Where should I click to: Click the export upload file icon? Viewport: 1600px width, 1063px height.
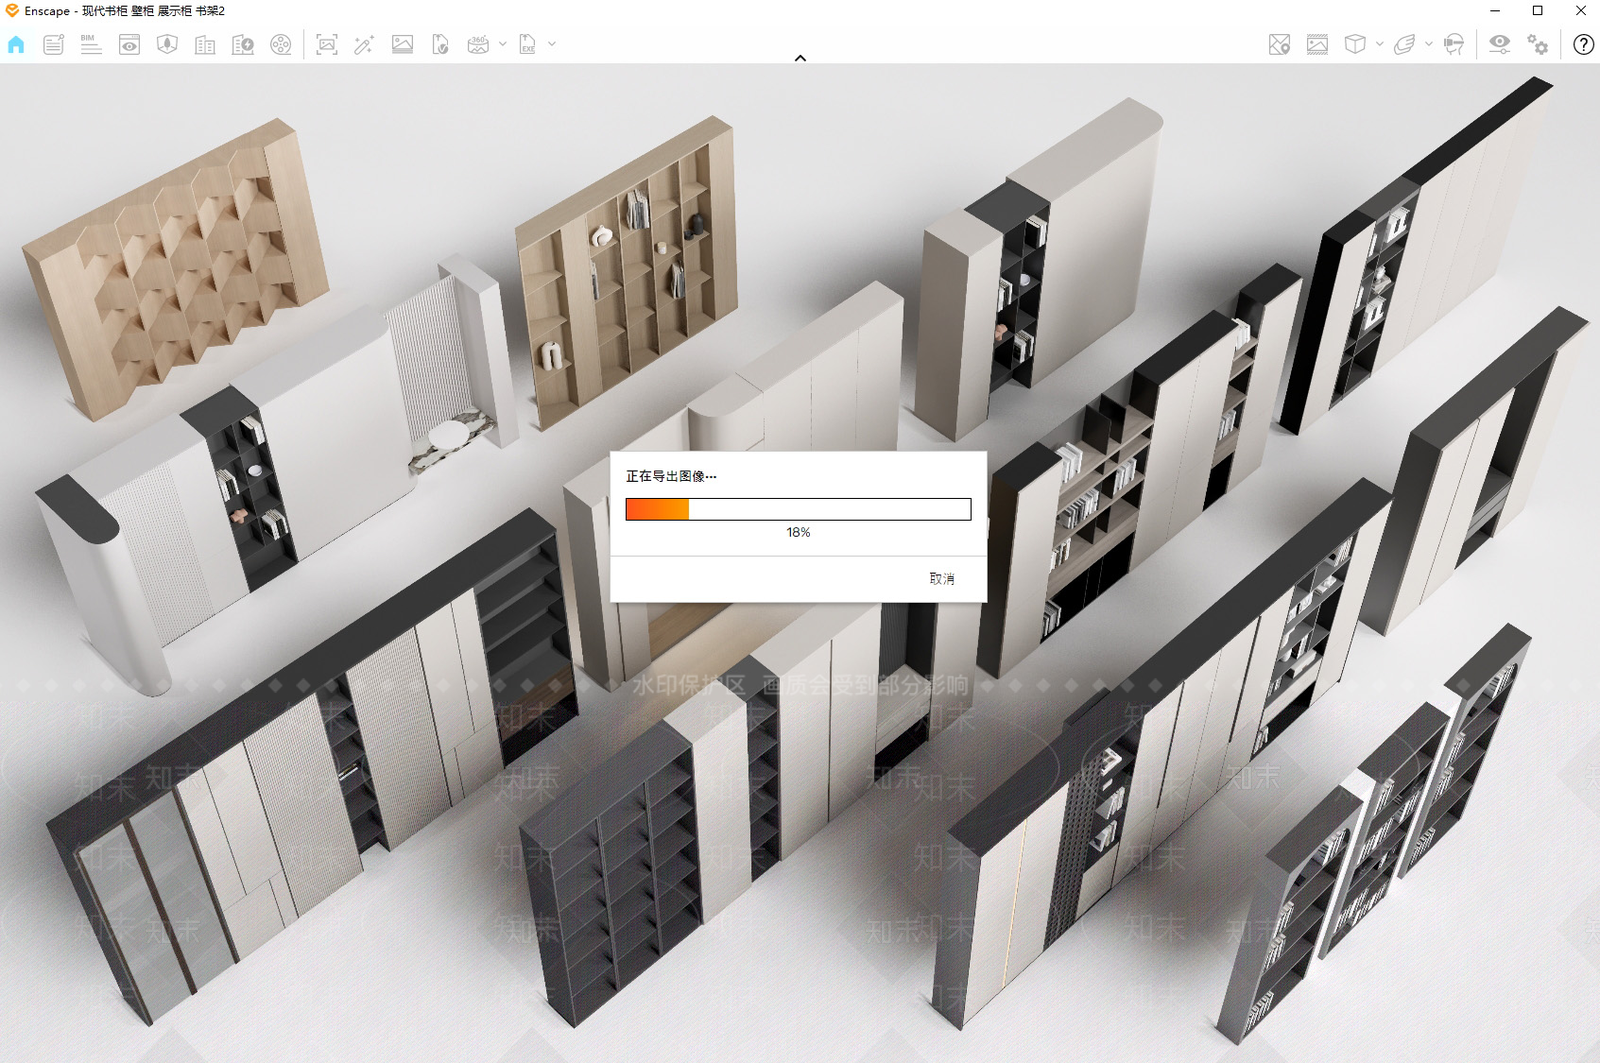click(x=440, y=45)
